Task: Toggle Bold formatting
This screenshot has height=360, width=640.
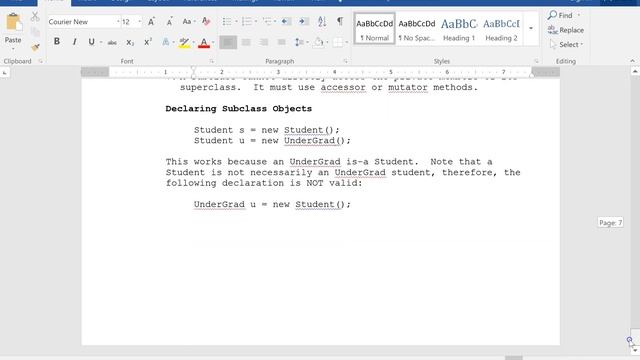Action: coord(57,42)
